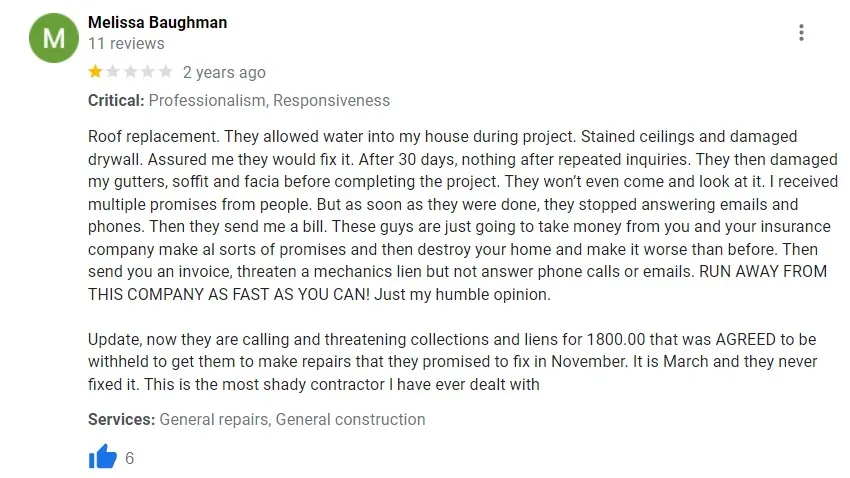The image size is (850, 478).
Task: Click the '2 years ago' timestamp
Action: coord(224,72)
